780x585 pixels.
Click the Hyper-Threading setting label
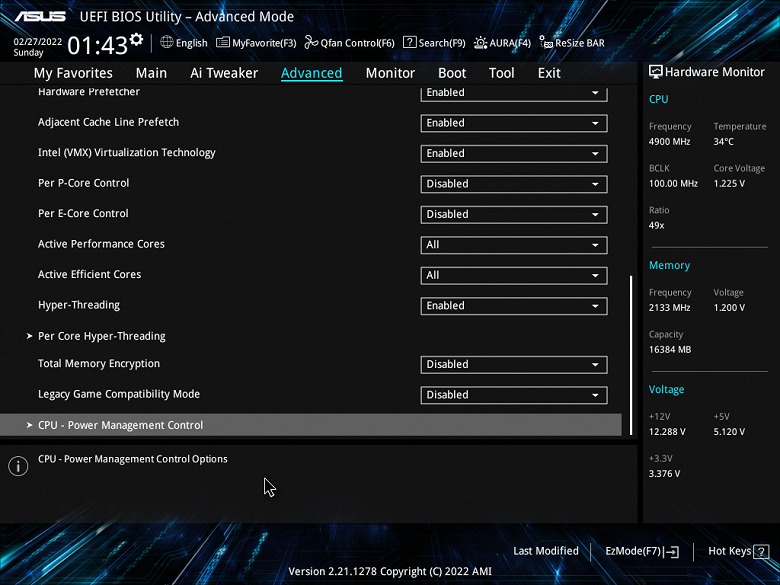pyautogui.click(x=79, y=305)
